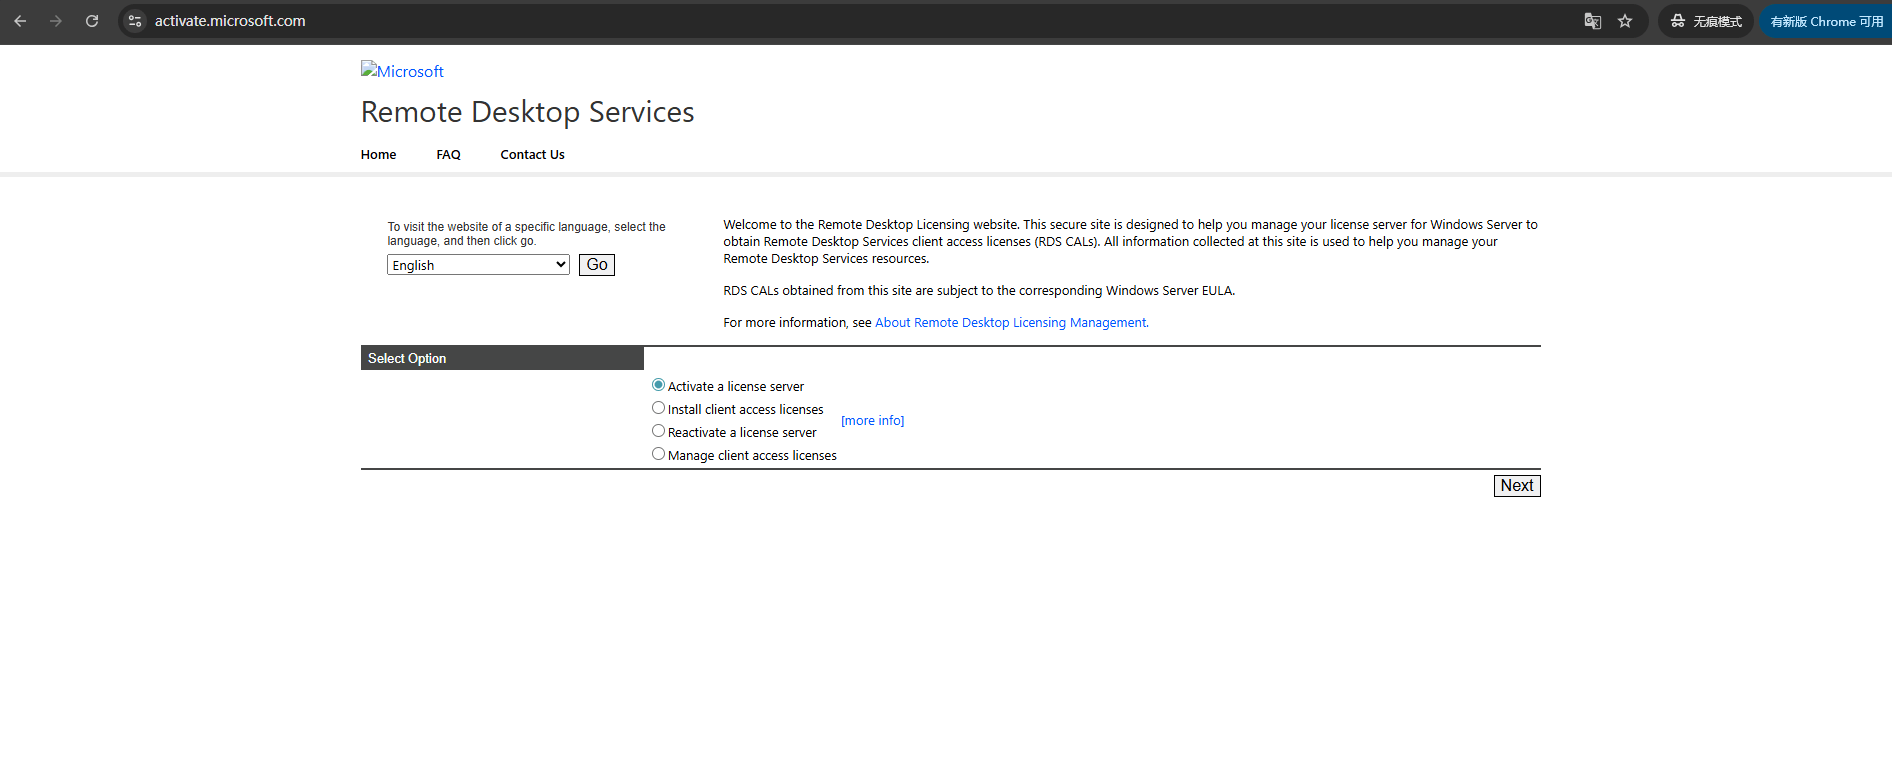Open the English language dropdown
Viewport: 1892px width, 769px height.
click(x=478, y=265)
